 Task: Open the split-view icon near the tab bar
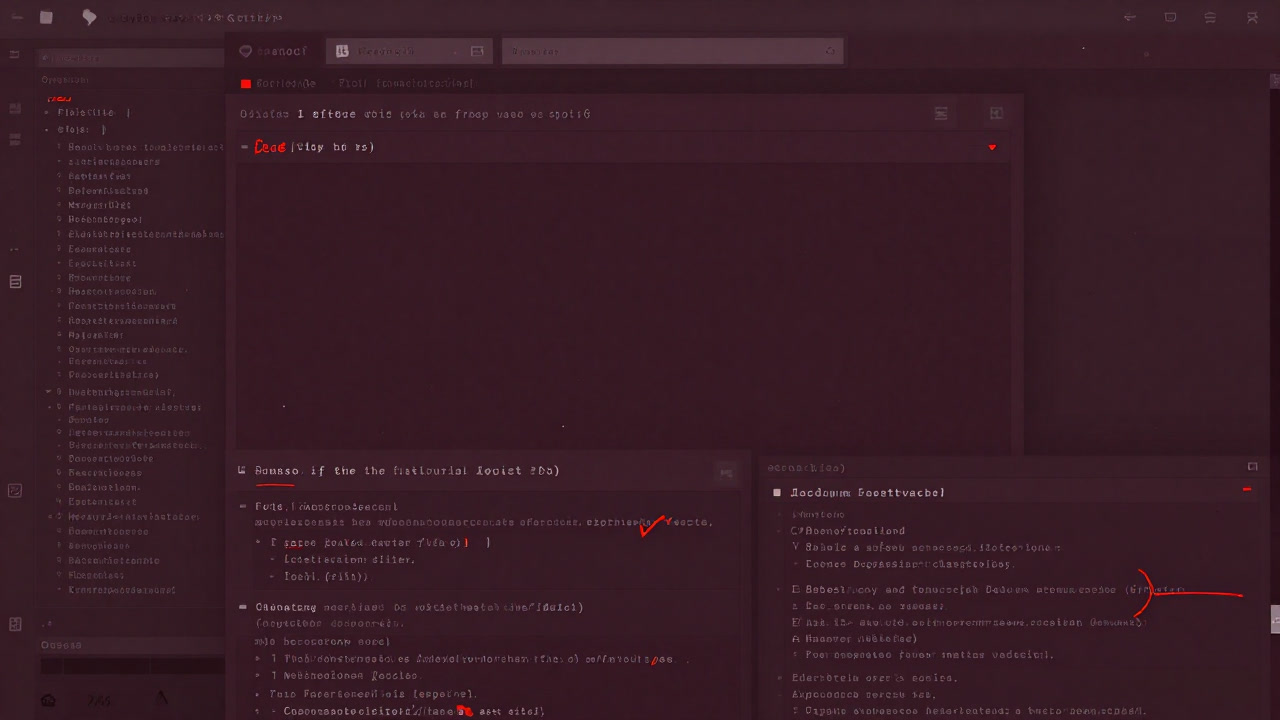point(478,50)
